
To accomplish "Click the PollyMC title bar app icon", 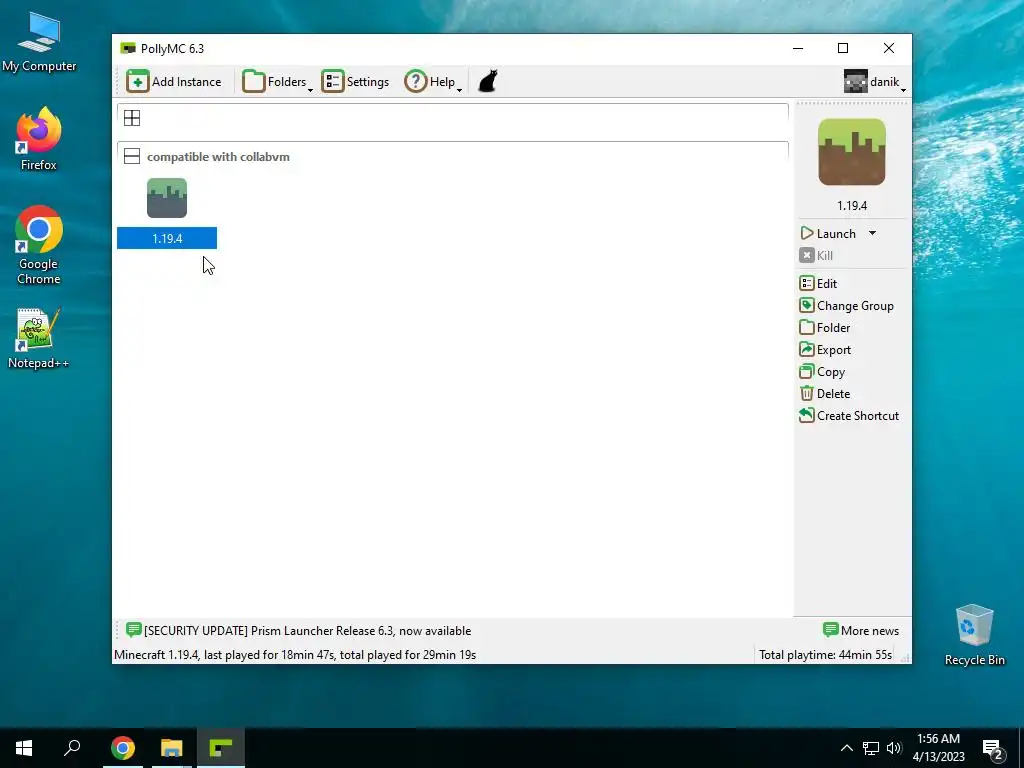I will 128,48.
